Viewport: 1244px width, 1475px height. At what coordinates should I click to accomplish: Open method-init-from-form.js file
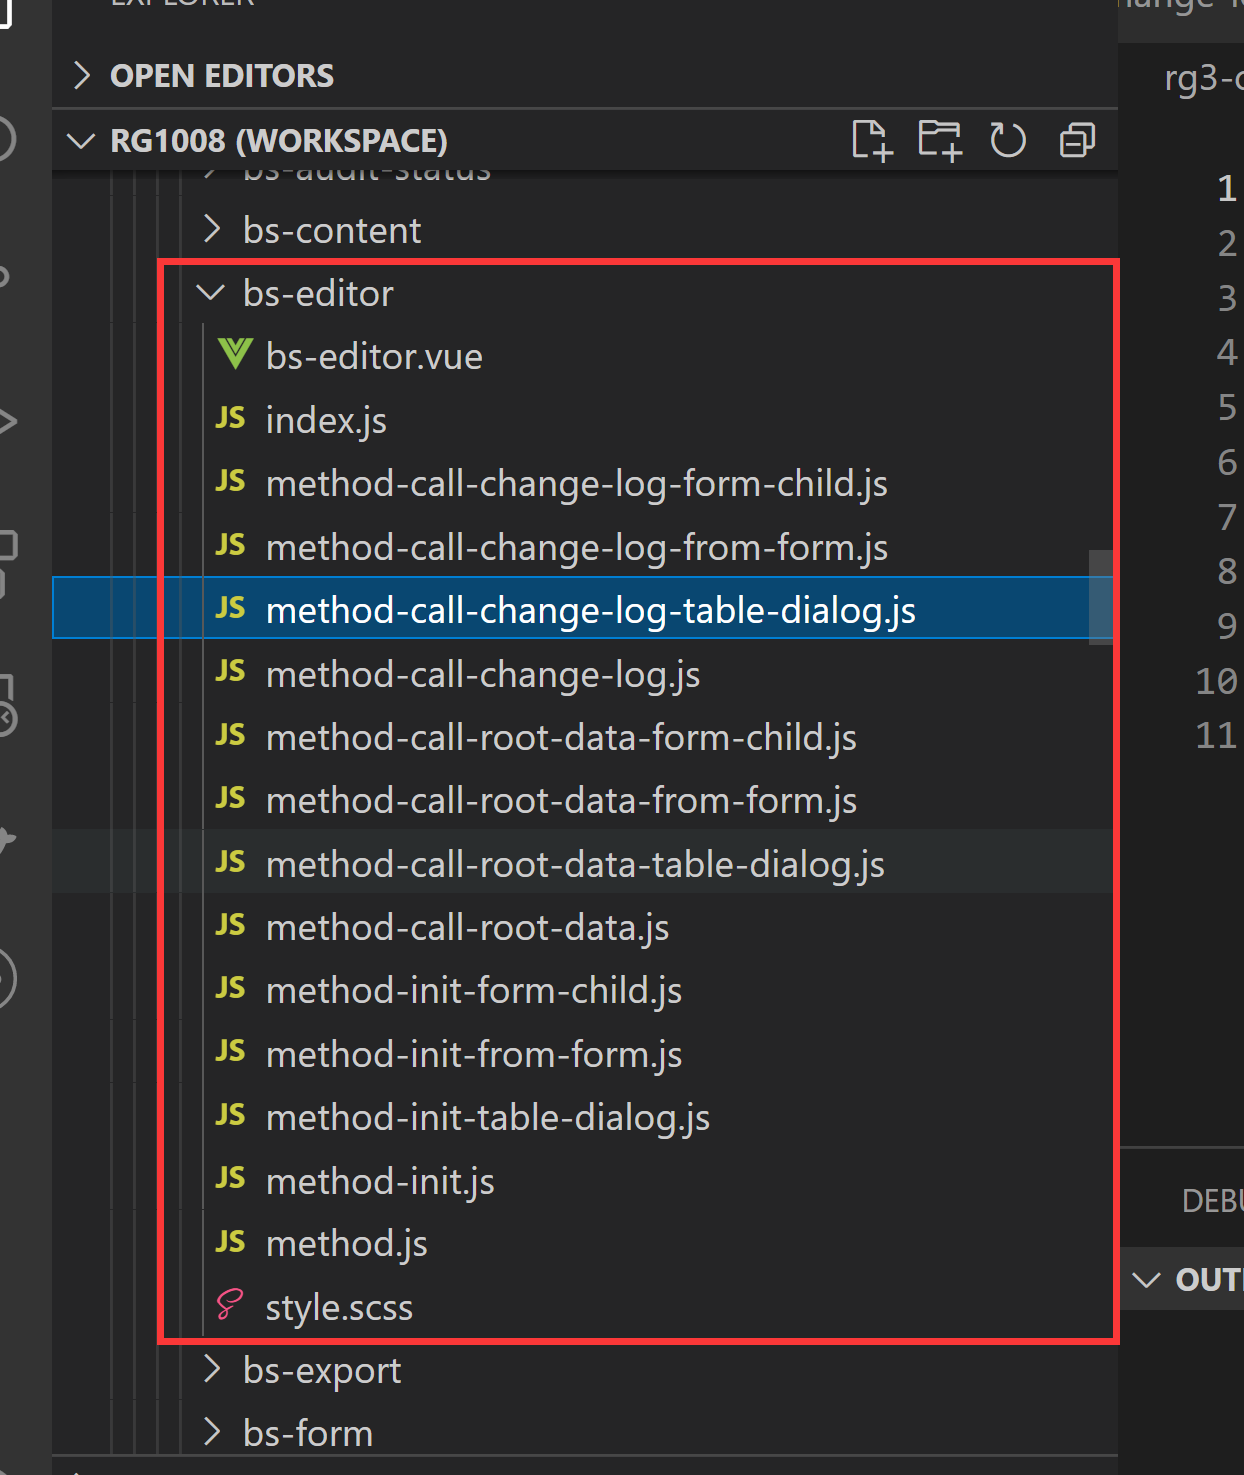coord(474,1054)
